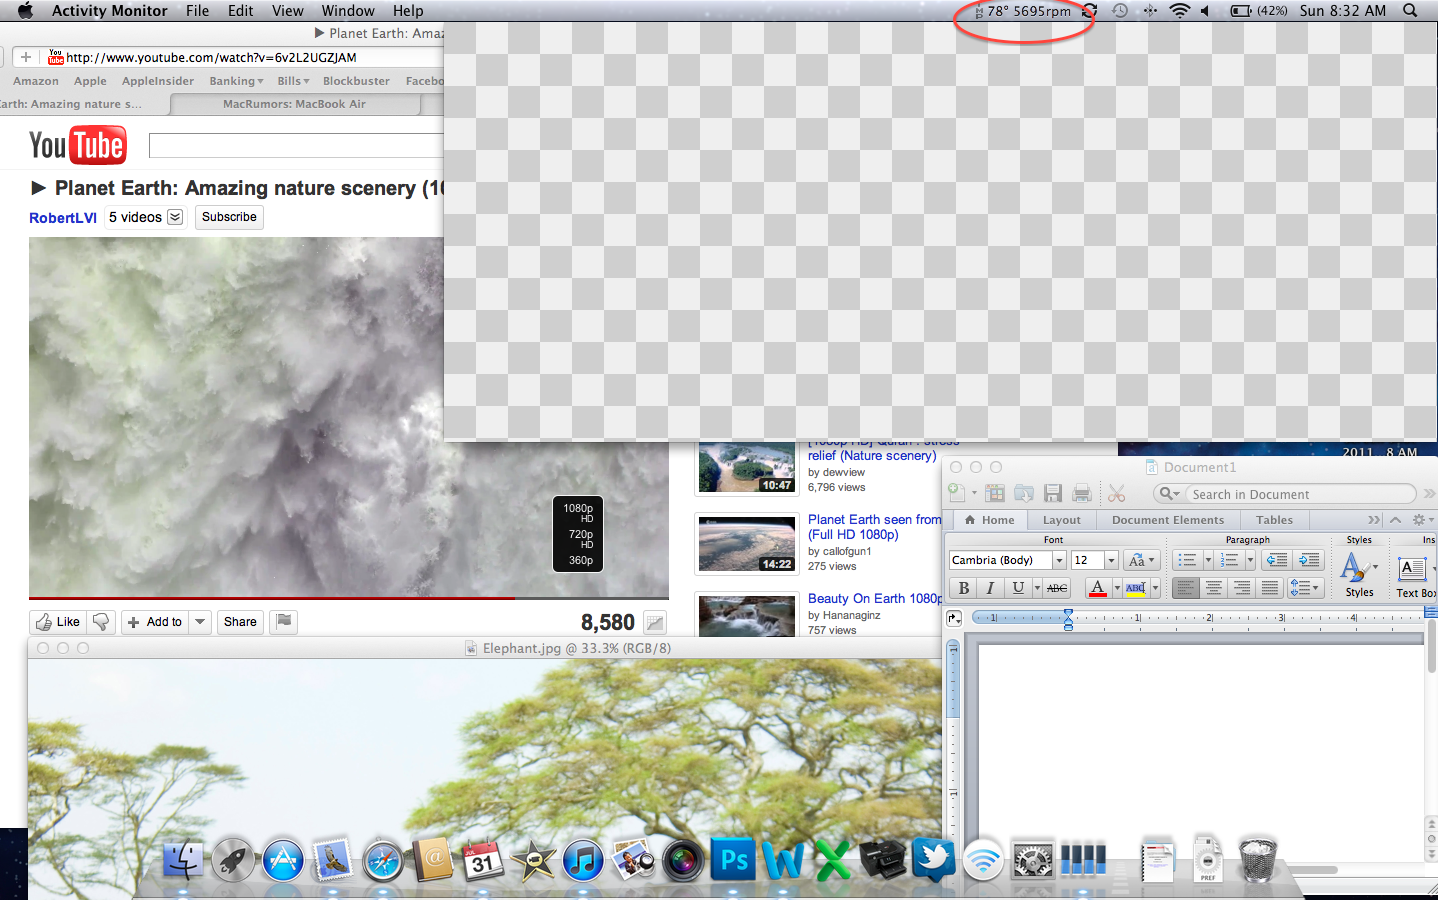Image resolution: width=1438 pixels, height=900 pixels.
Task: Toggle numbered list in Word
Action: [x=1230, y=560]
